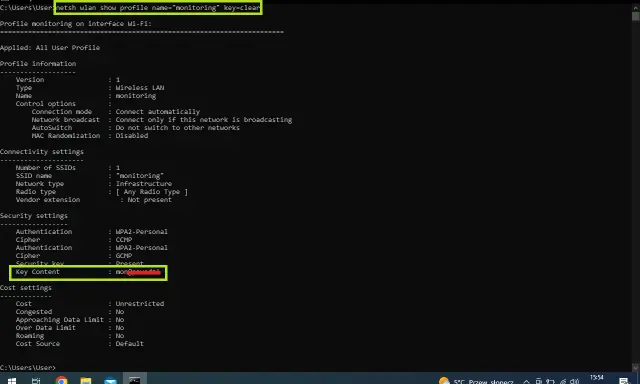This screenshot has height=384, width=640.
Task: Click the 'Control options' label
Action: 46,104
